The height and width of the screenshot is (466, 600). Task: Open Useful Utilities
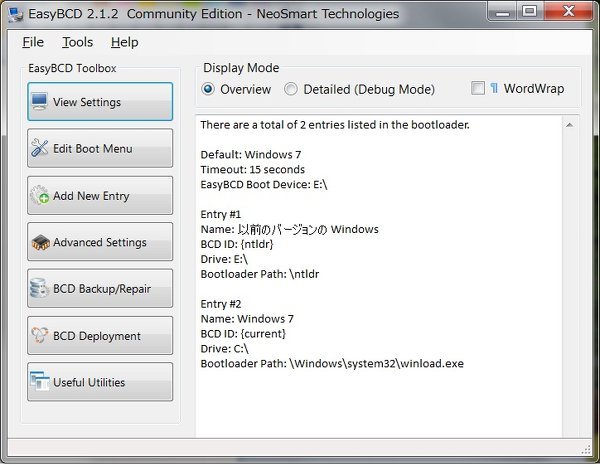point(100,382)
